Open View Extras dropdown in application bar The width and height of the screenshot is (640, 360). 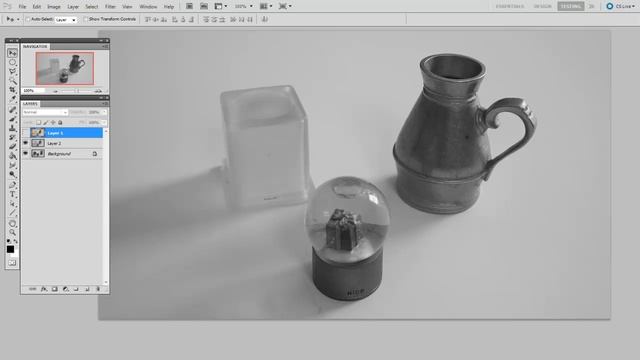(x=221, y=6)
